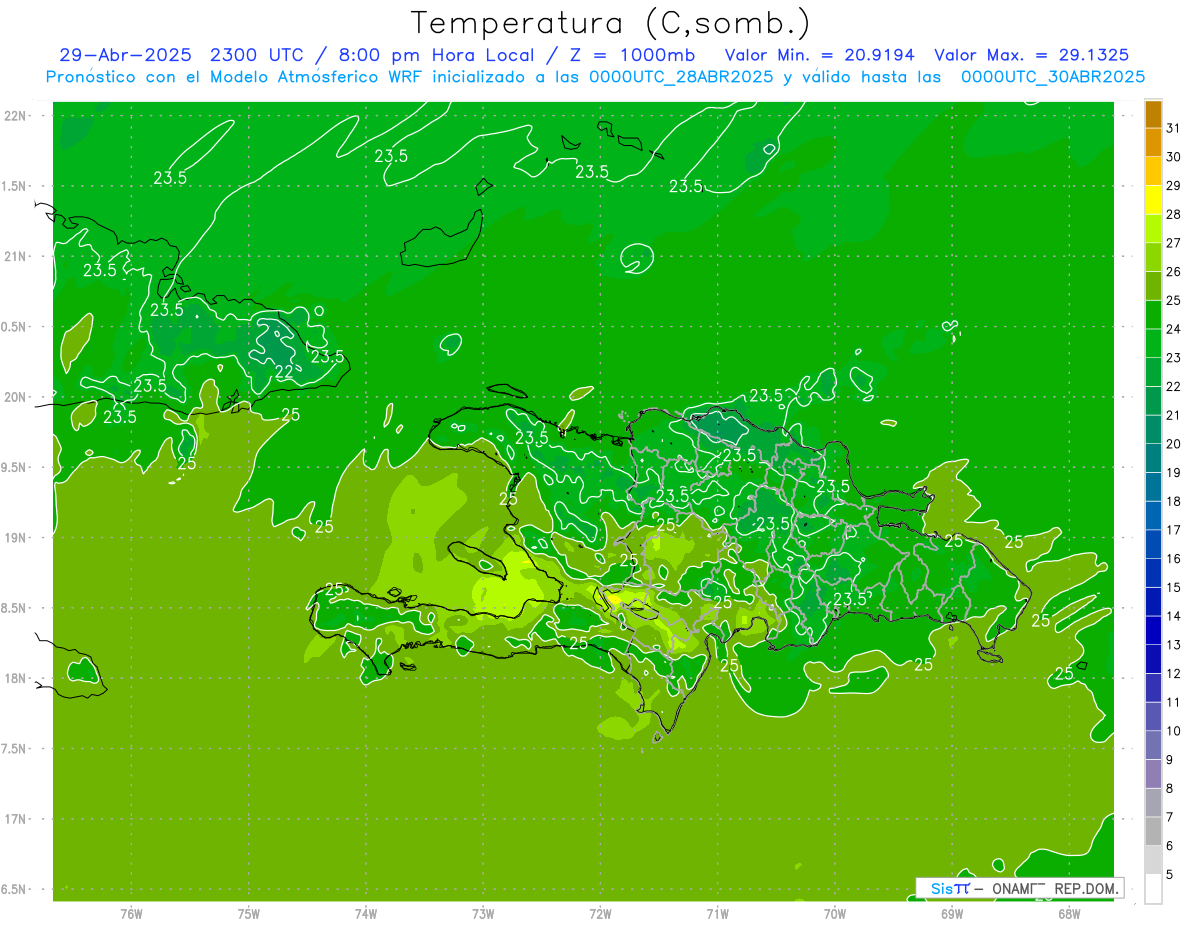Click the '69W' longitude axis label
The width and height of the screenshot is (1200, 927).
point(952,913)
